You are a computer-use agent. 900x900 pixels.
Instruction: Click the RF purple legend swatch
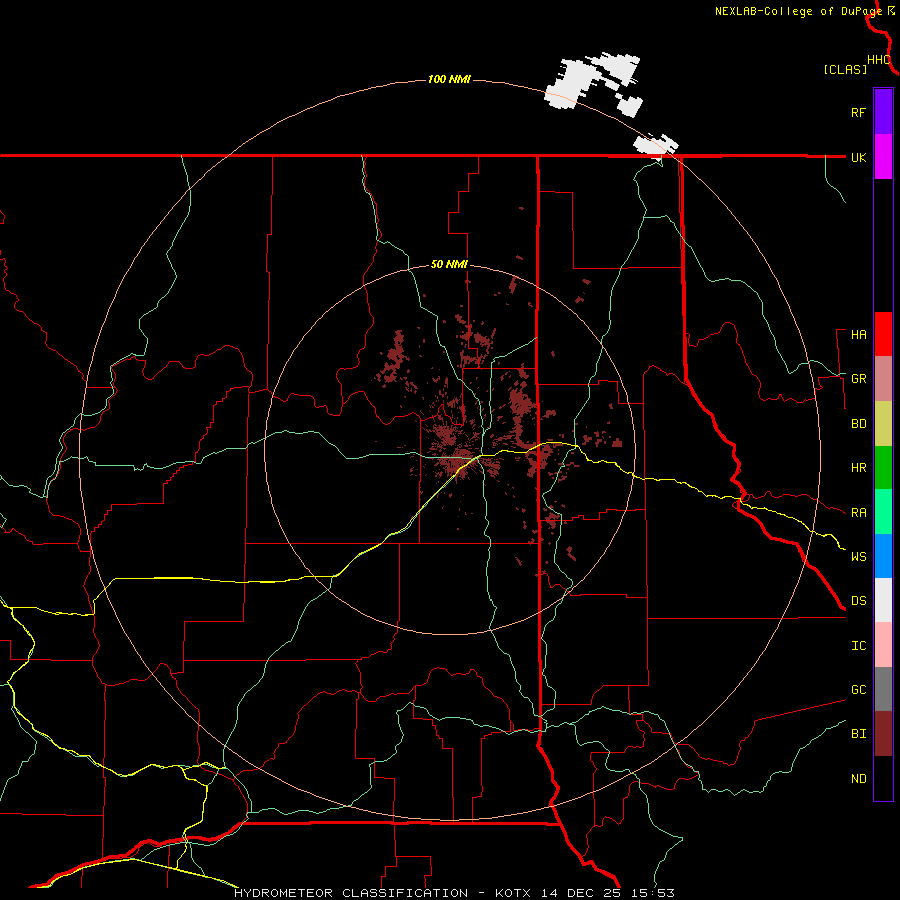pyautogui.click(x=883, y=111)
